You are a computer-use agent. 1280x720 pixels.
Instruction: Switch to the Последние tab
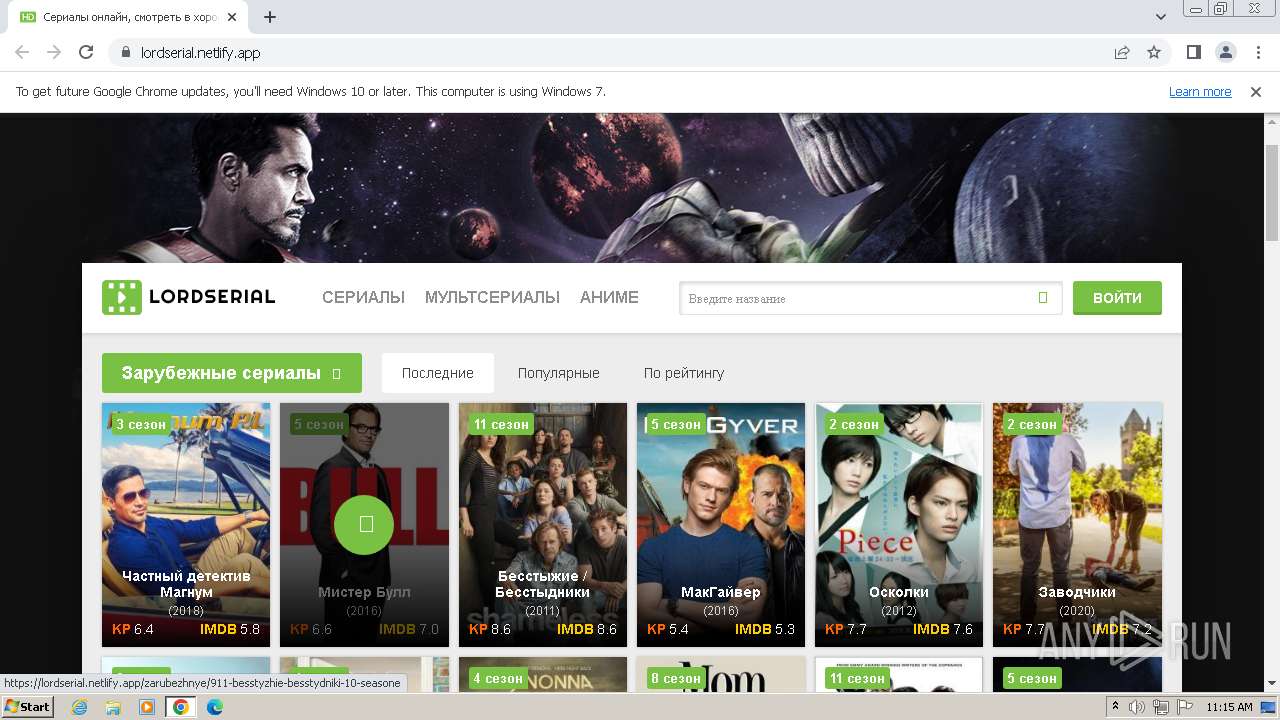tap(438, 373)
